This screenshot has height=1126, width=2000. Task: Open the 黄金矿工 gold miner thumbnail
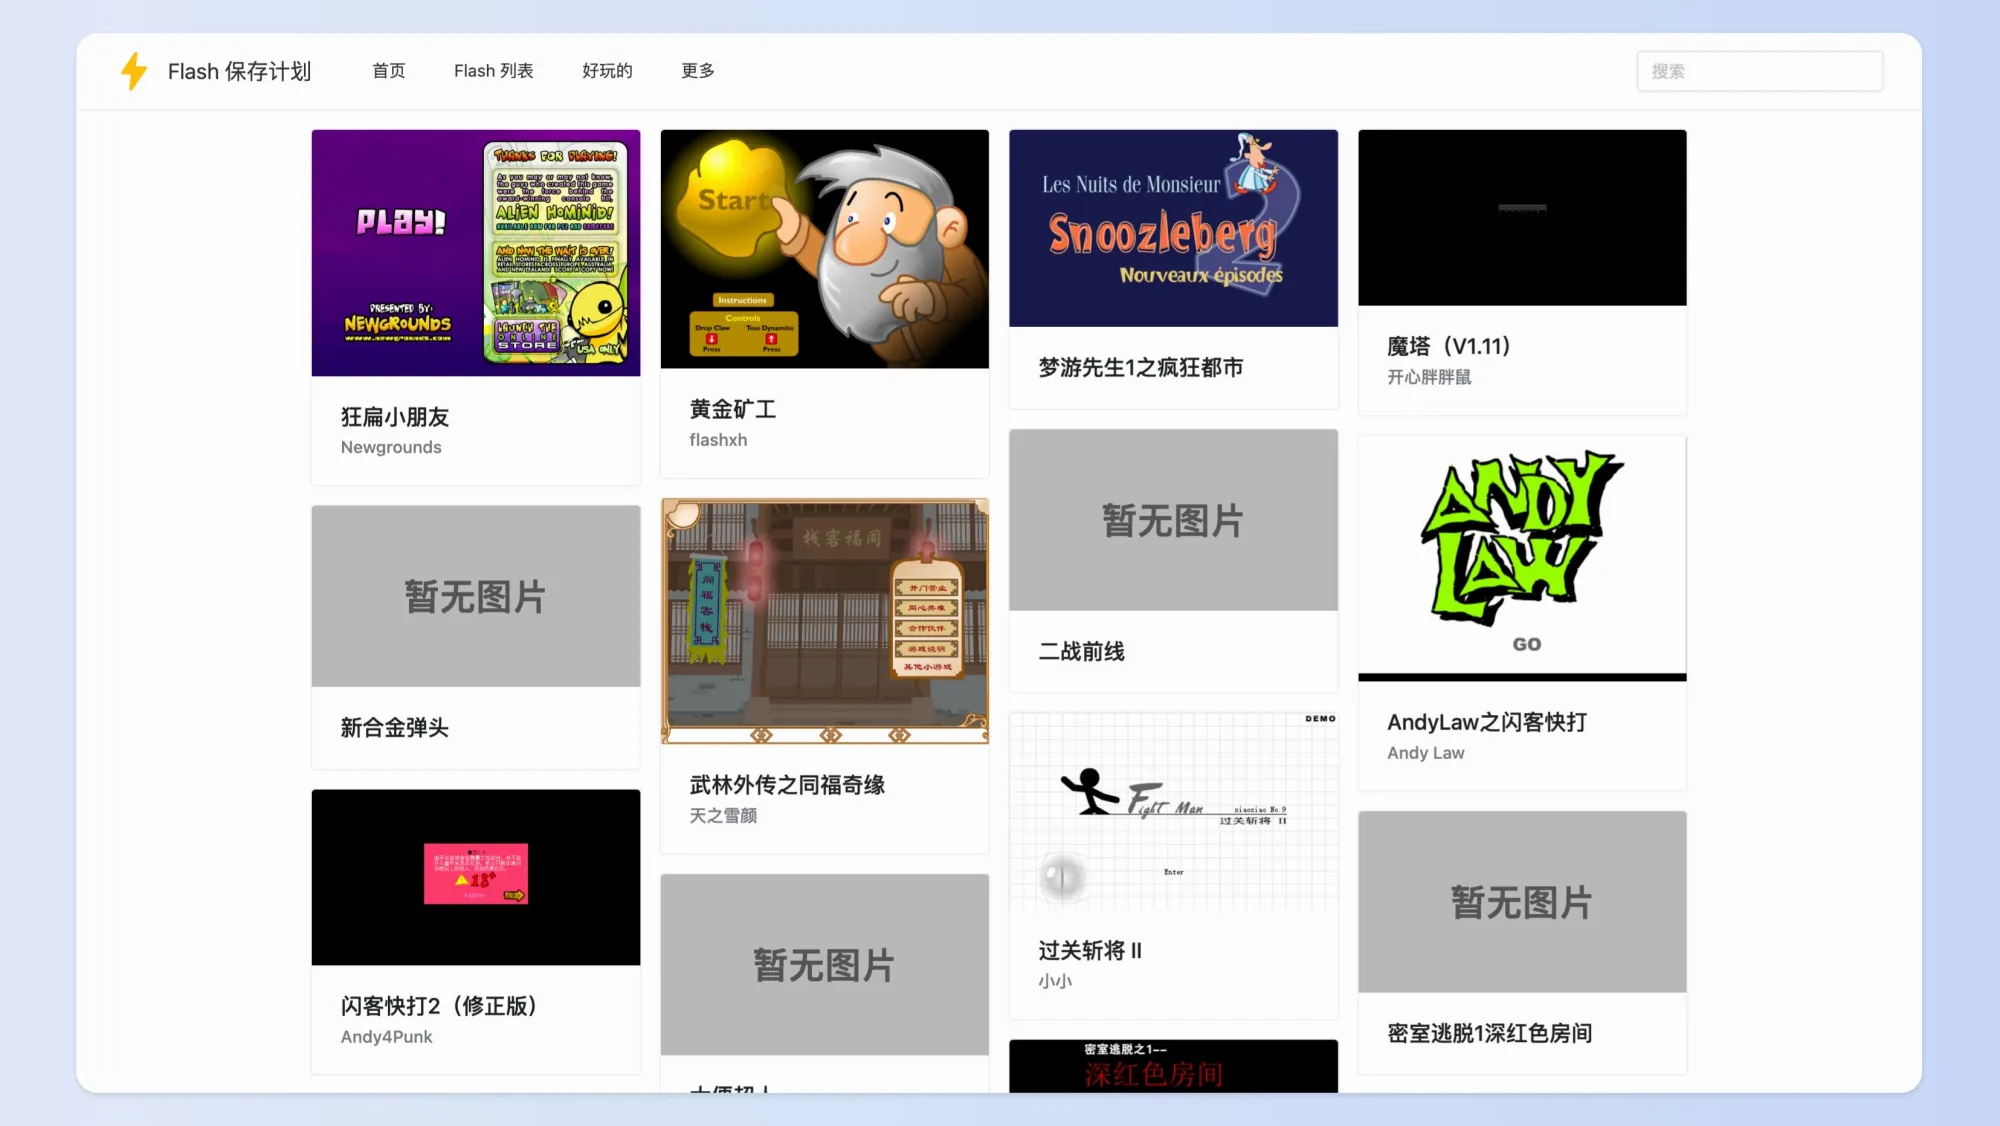click(824, 249)
